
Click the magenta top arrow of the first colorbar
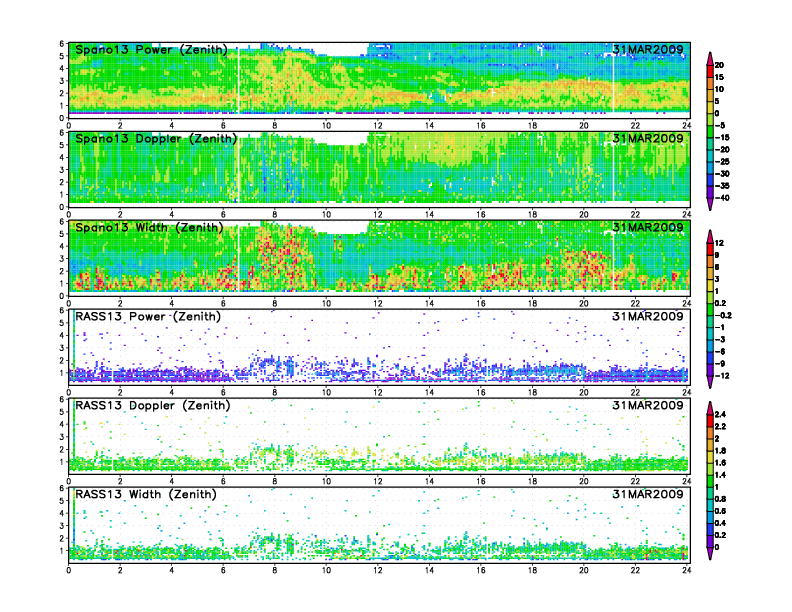point(710,58)
